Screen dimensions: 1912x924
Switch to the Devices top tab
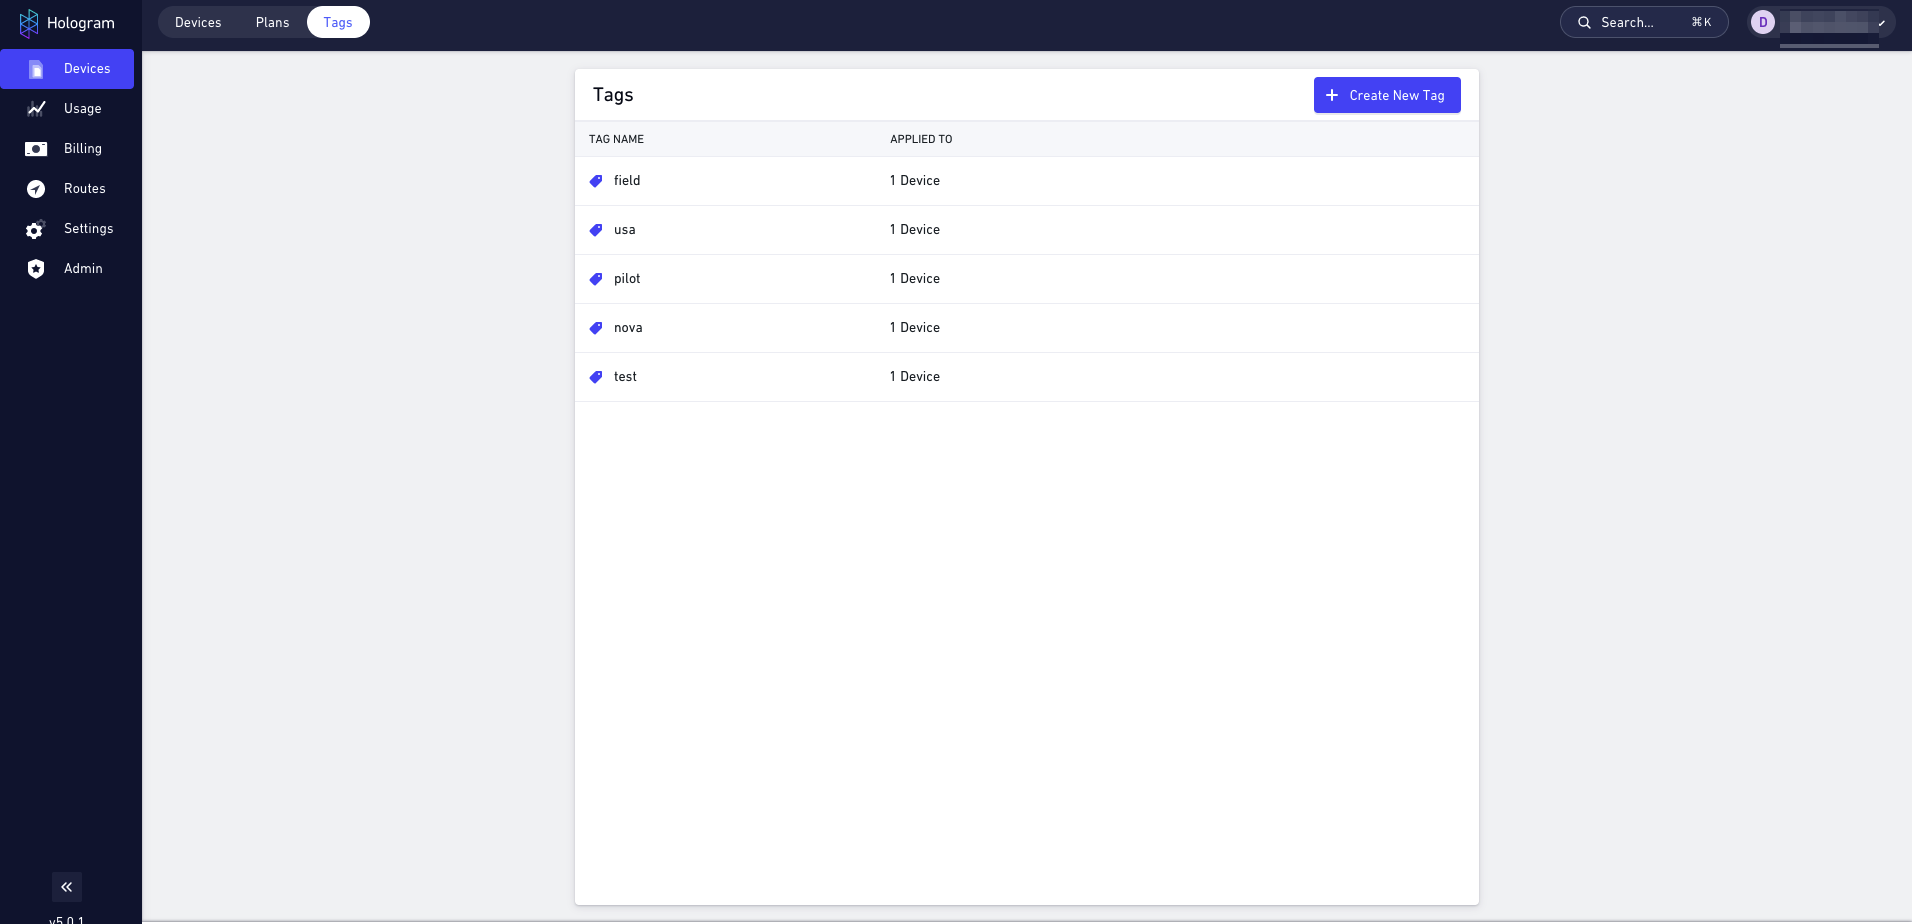click(198, 22)
